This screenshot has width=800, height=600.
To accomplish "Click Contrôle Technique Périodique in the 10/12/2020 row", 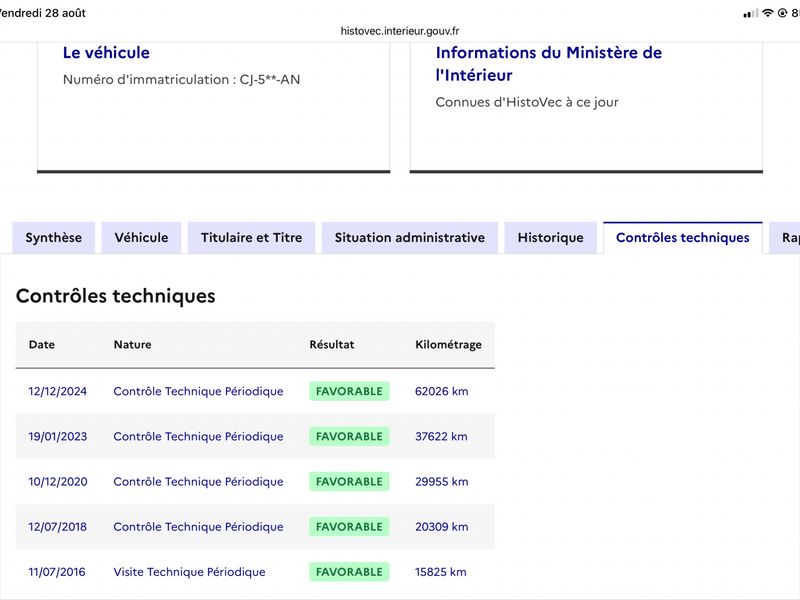I will point(198,482).
